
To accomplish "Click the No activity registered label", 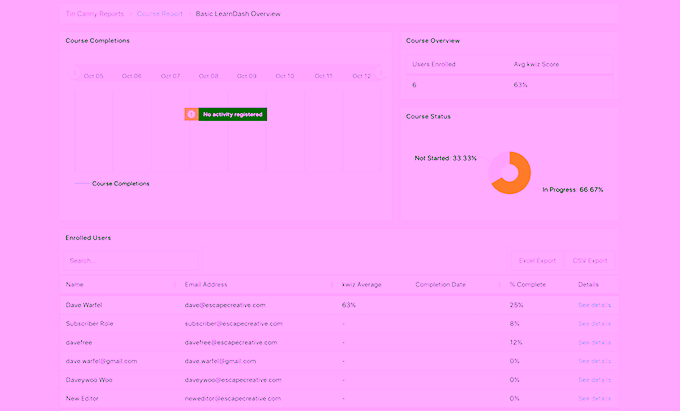I will coord(232,114).
